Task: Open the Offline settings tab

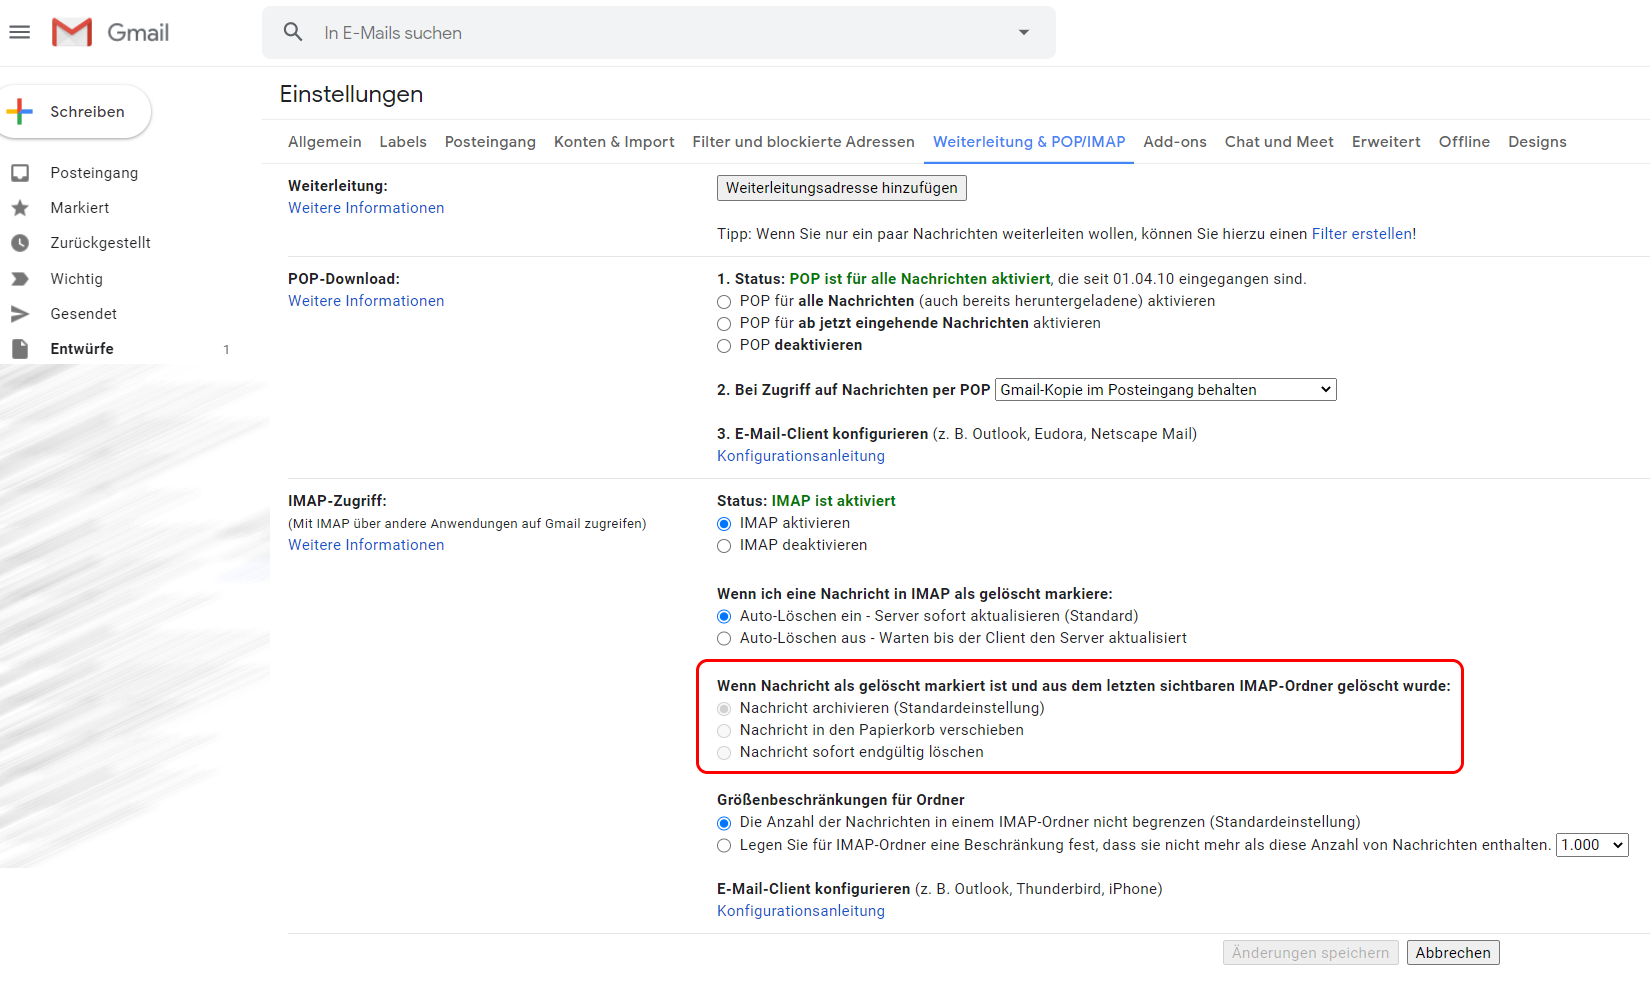Action: tap(1464, 142)
